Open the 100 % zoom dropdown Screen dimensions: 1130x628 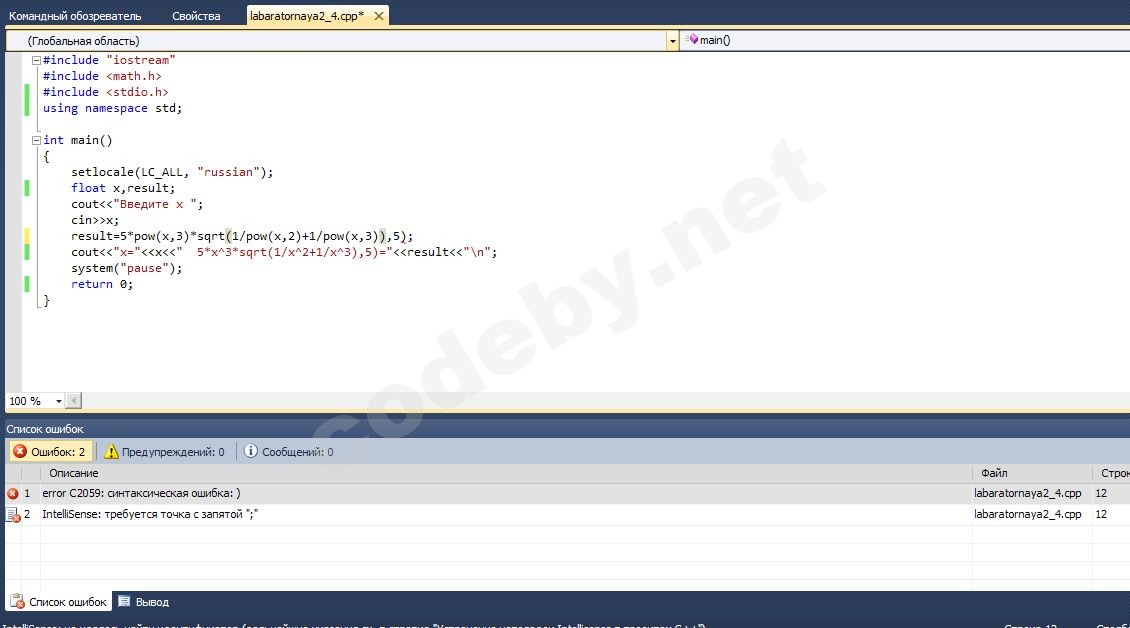[58, 401]
